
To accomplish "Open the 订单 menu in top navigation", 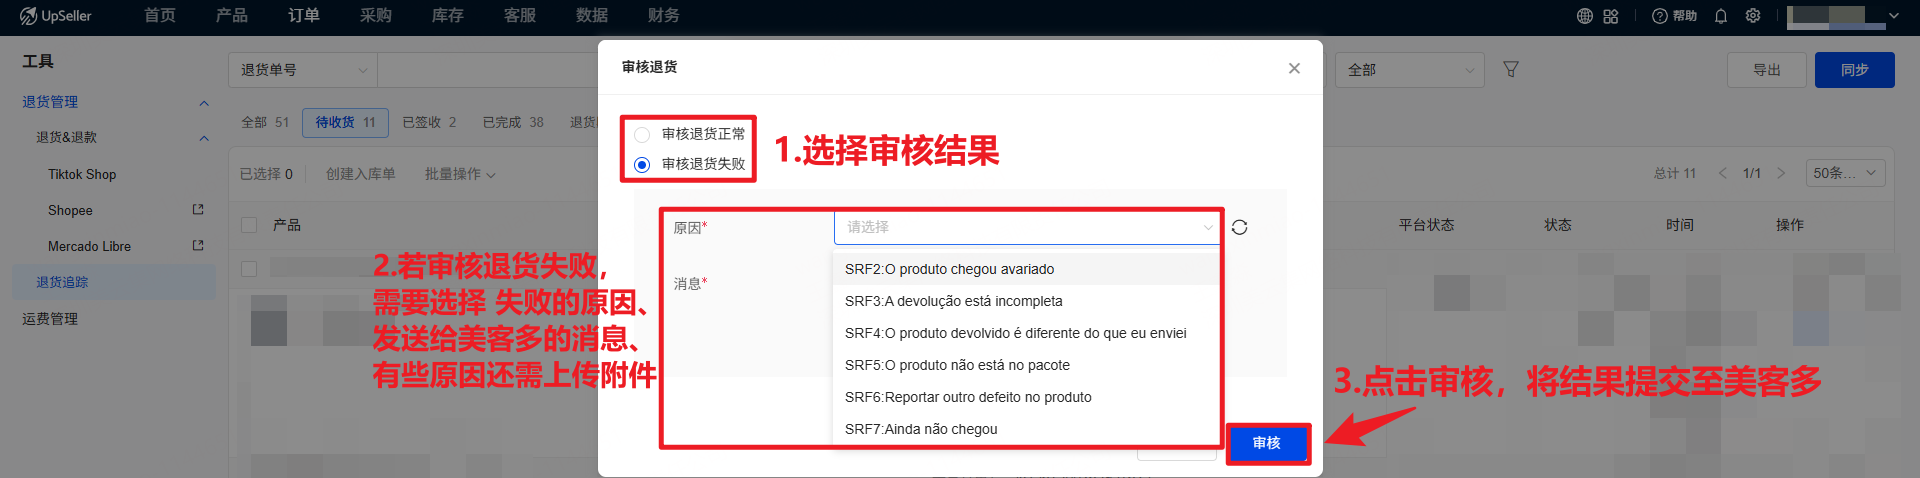I will (x=304, y=16).
